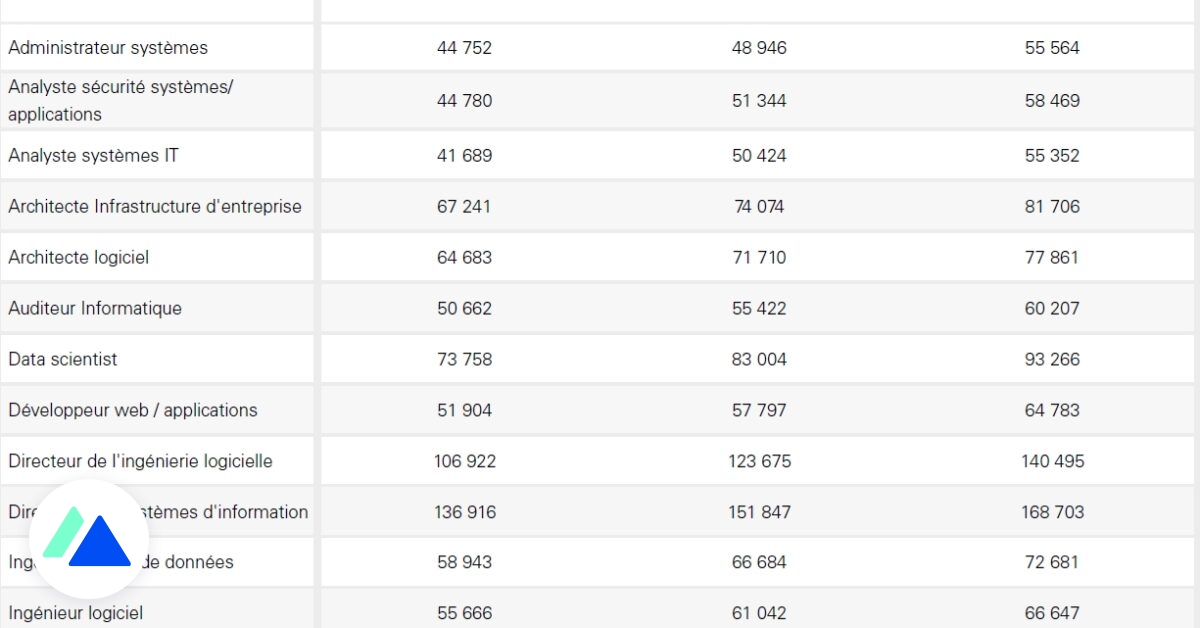The image size is (1200, 628).
Task: Click the Auditeur Informatique row label
Action: [x=95, y=309]
